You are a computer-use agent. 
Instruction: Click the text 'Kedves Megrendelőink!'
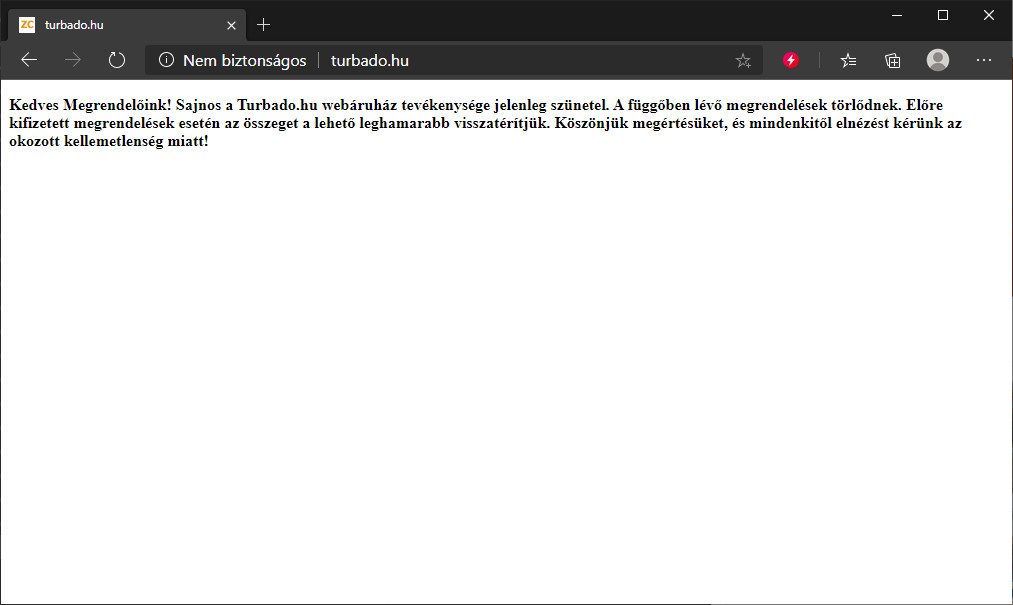pyautogui.click(x=90, y=105)
